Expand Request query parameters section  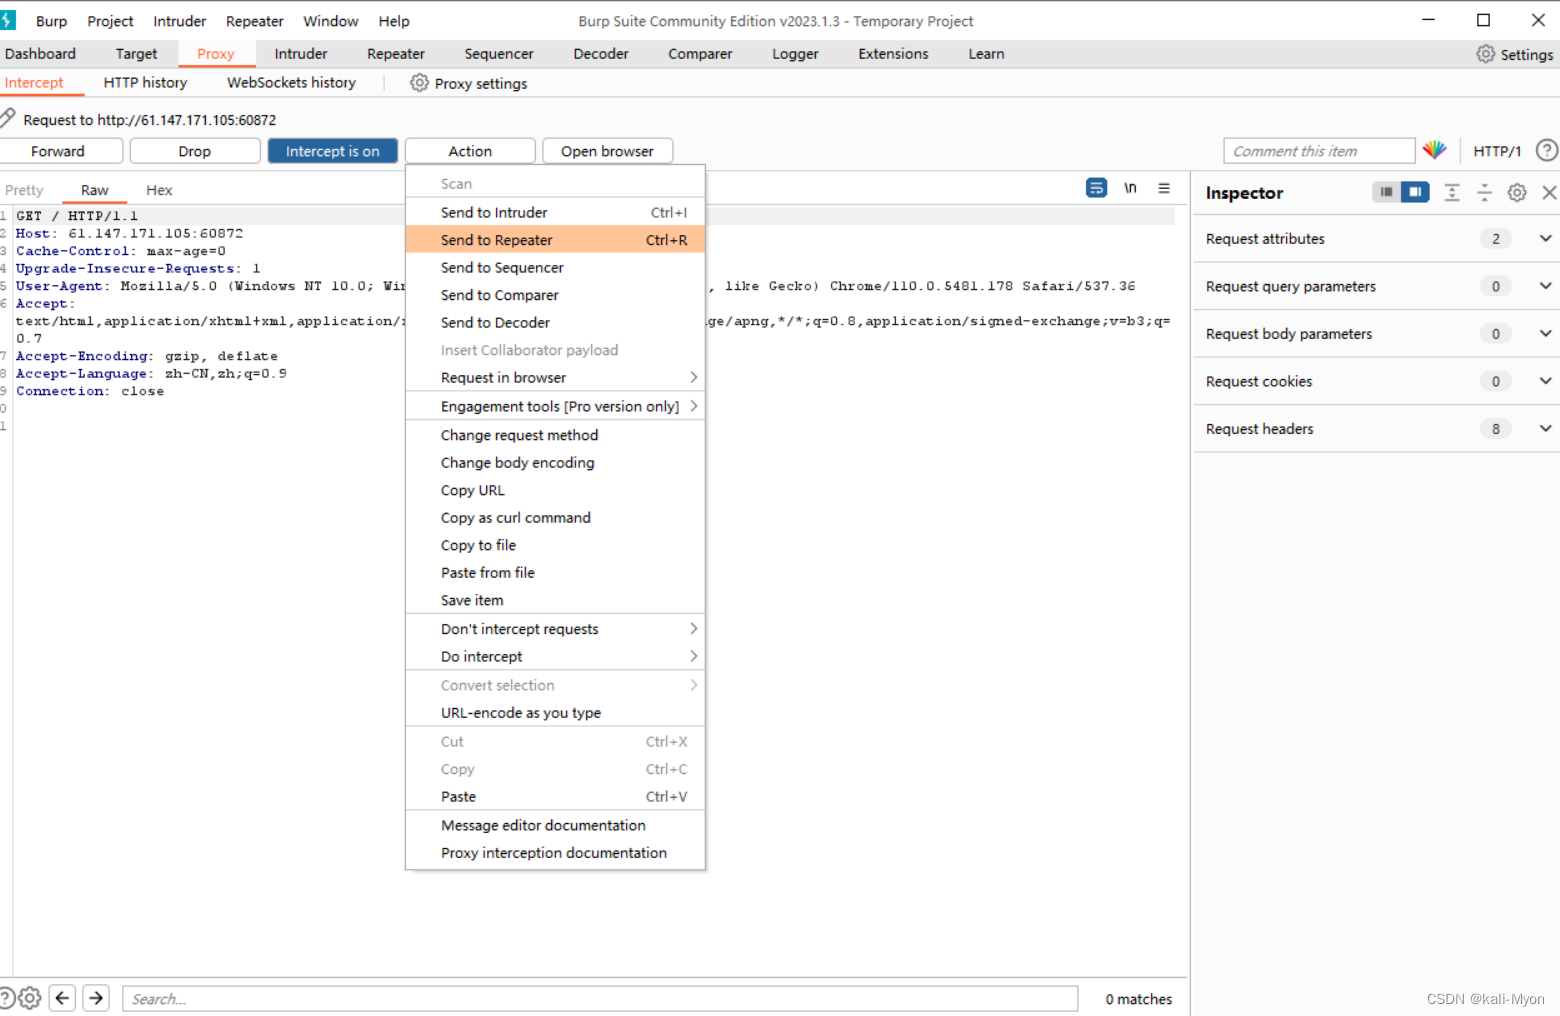click(x=1545, y=286)
